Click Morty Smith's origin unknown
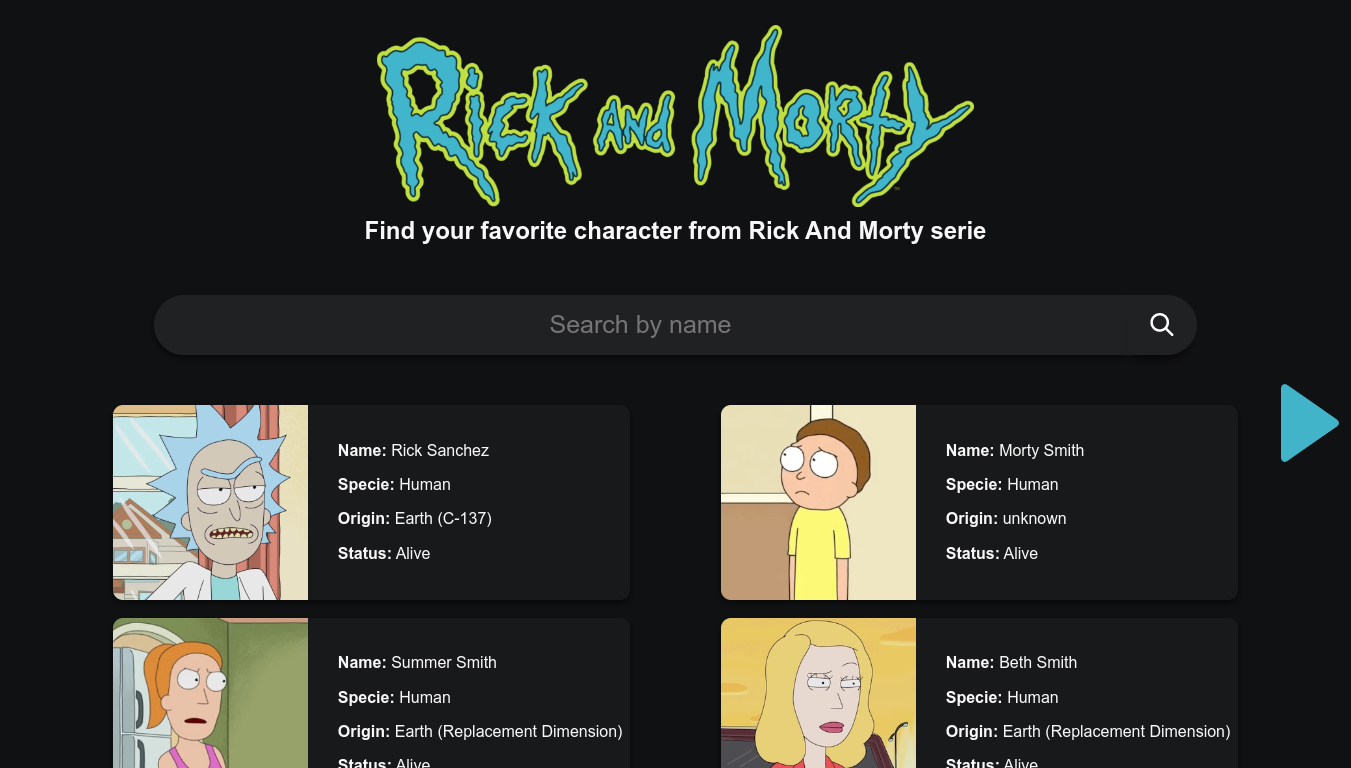The width and height of the screenshot is (1351, 768). [x=1035, y=518]
